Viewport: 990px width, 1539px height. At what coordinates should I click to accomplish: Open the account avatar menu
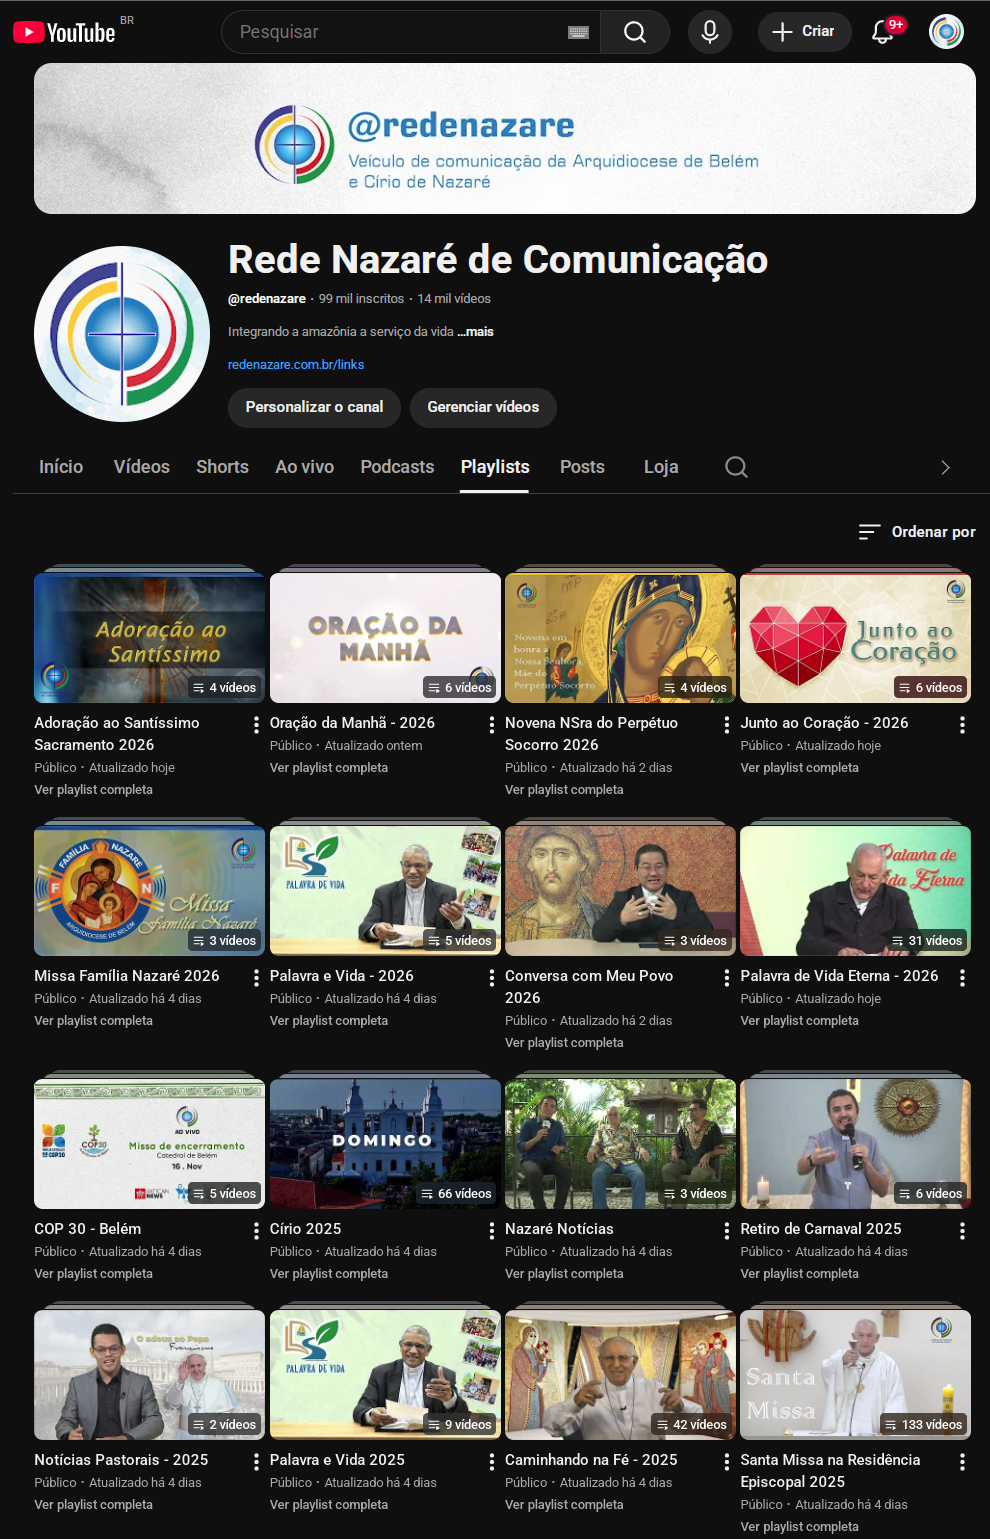(945, 32)
